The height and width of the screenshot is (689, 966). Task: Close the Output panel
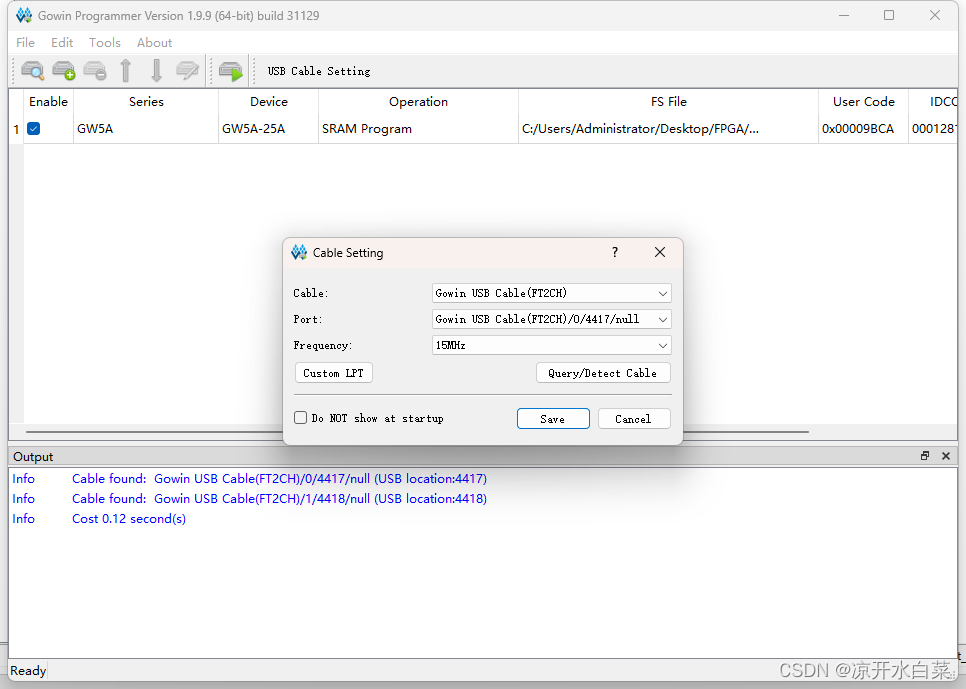[x=946, y=456]
